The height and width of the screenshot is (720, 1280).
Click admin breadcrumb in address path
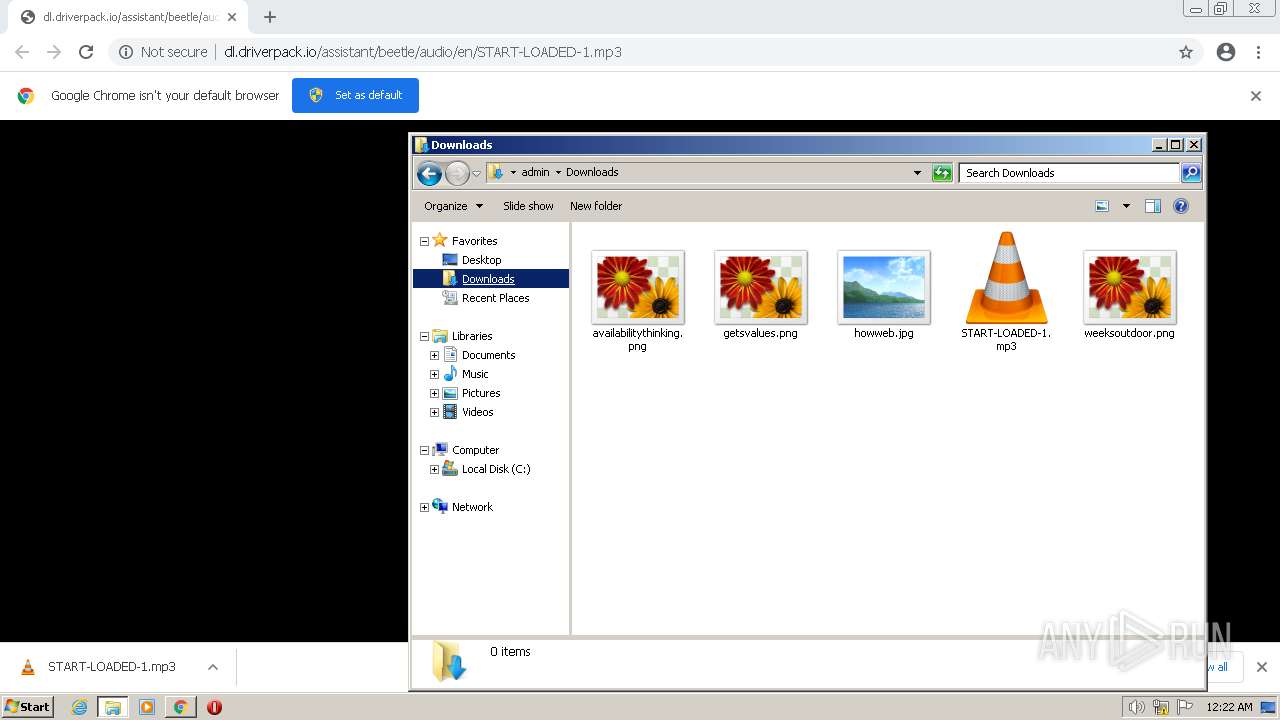pos(535,172)
